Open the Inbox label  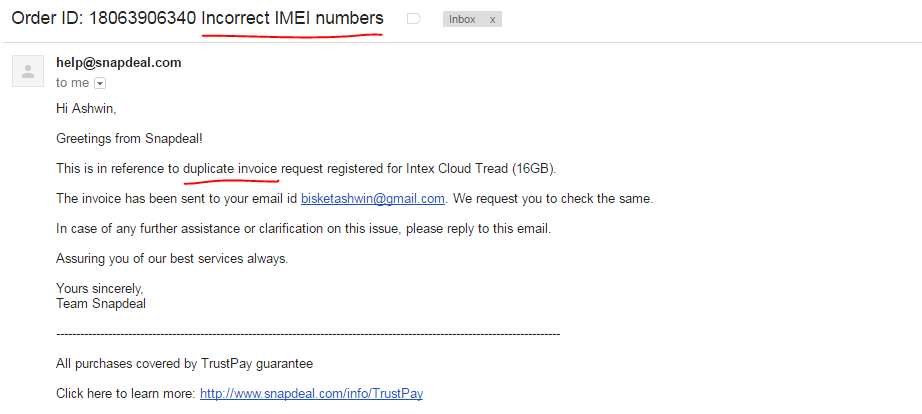[x=462, y=19]
